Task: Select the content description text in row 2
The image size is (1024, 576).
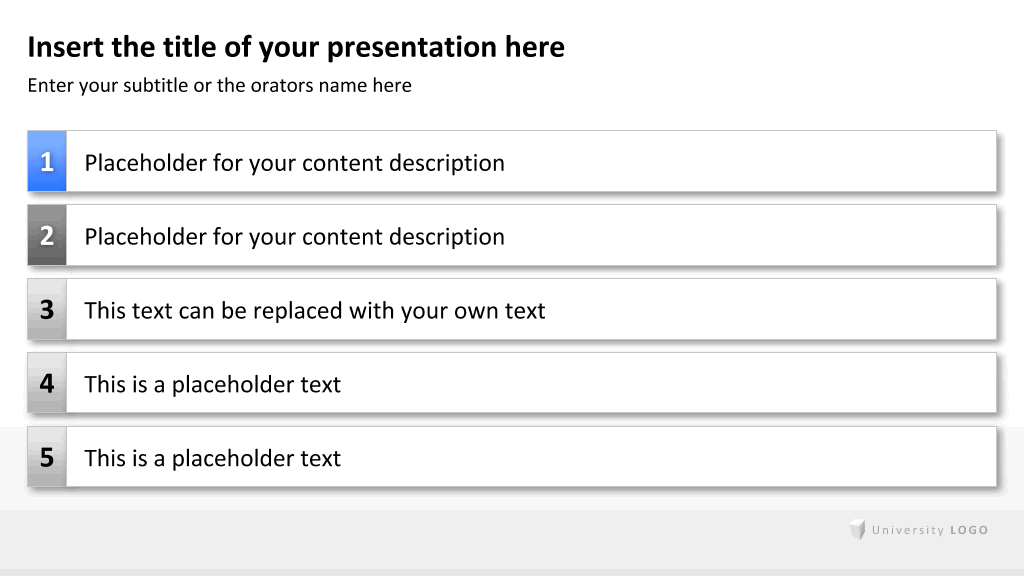Action: coord(295,236)
